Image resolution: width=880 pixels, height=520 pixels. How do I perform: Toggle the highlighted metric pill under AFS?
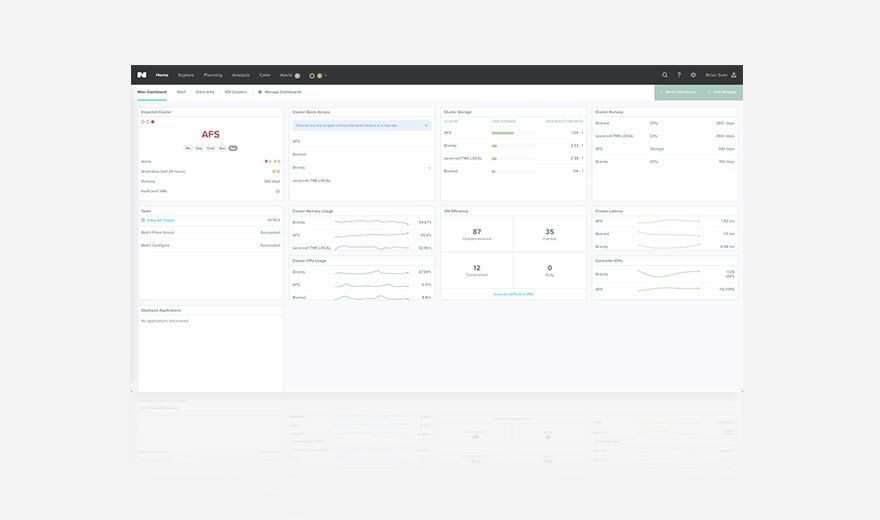click(233, 148)
